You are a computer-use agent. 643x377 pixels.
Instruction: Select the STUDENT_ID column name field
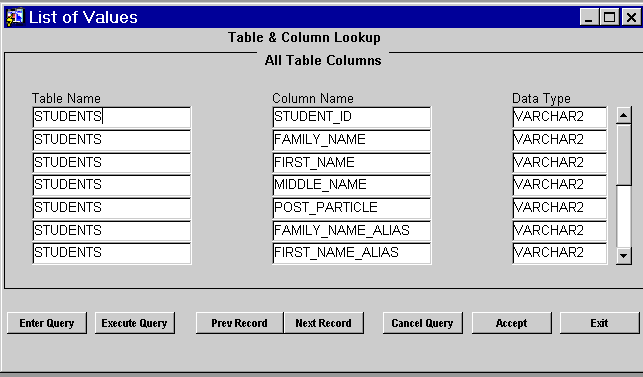coord(351,117)
